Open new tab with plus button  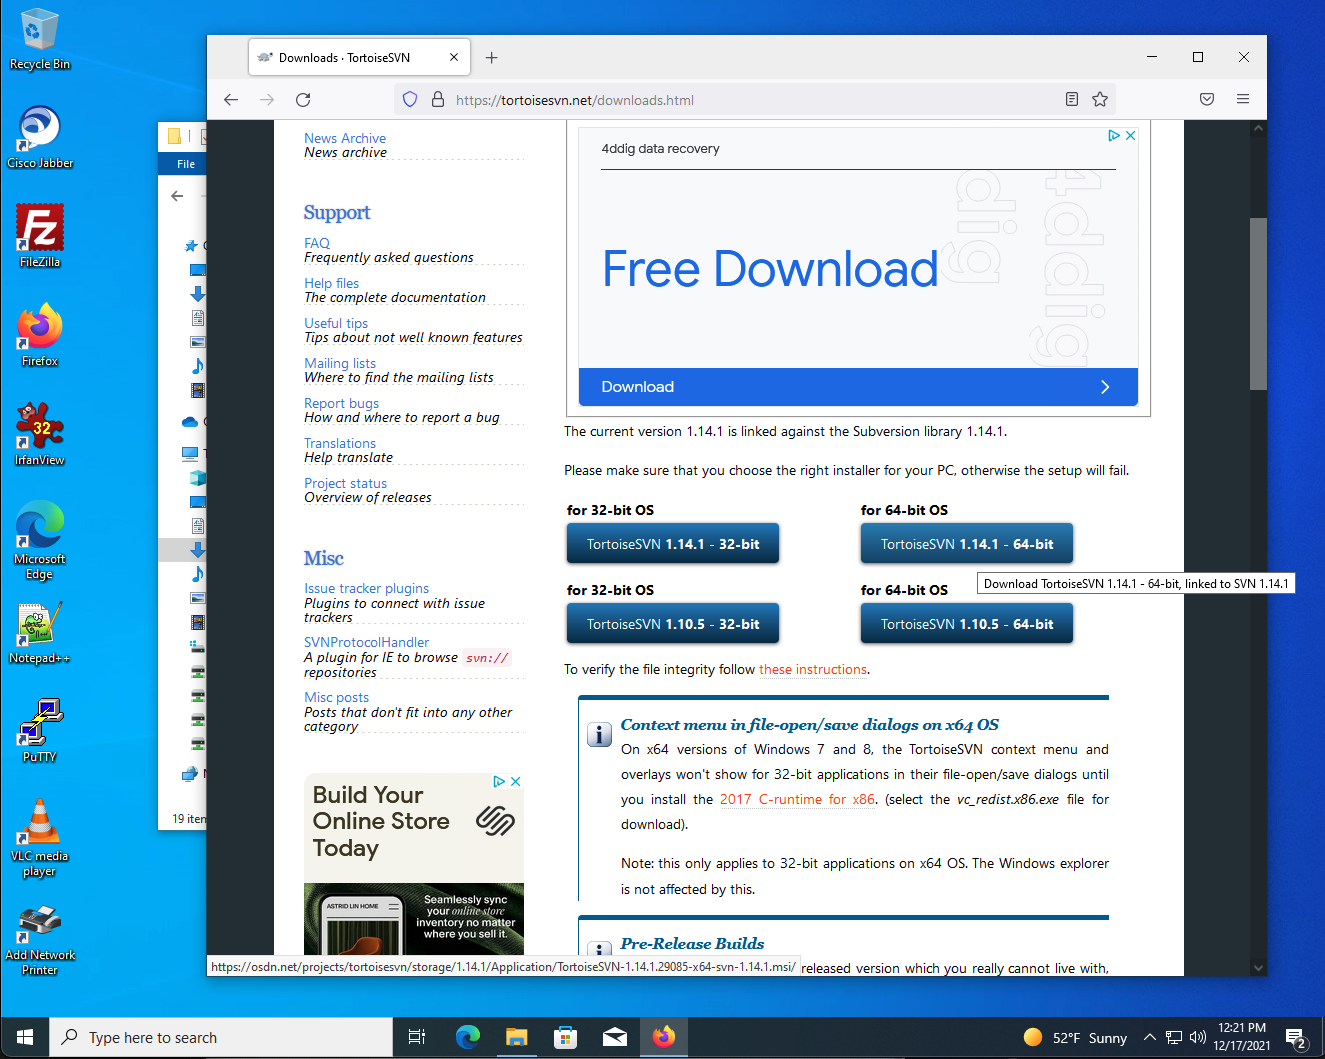click(x=491, y=58)
